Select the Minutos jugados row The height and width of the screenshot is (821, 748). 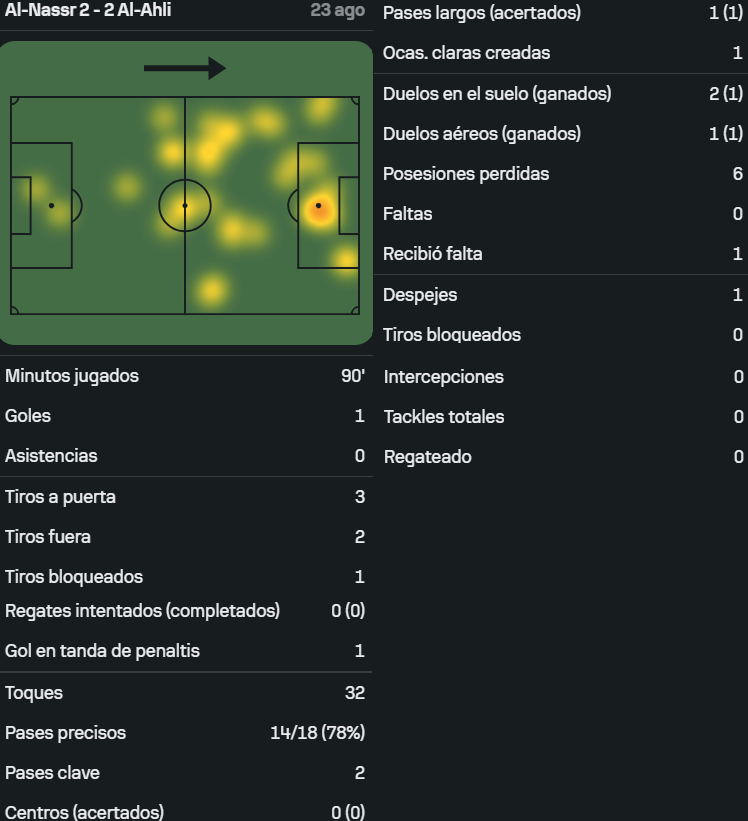point(186,376)
